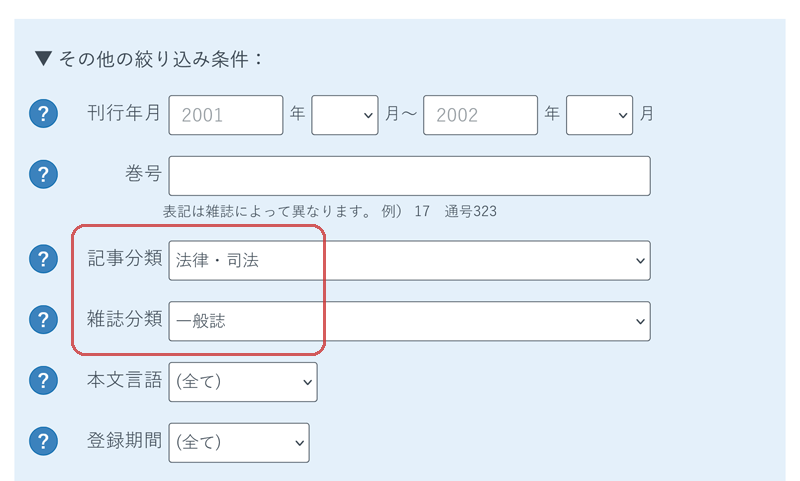Click the 雑誌分類 label text
Screen dimensions: 800x481
[x=124, y=319]
